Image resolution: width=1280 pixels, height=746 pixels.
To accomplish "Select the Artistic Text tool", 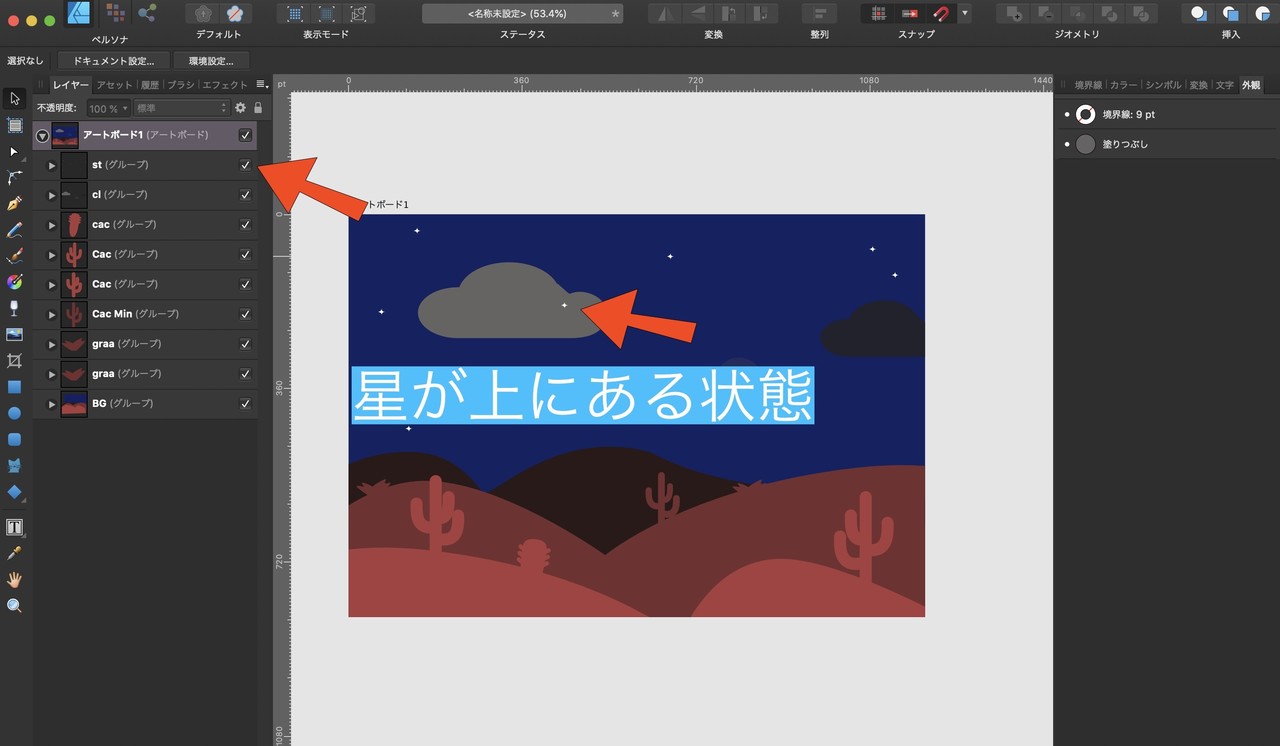I will (14, 526).
